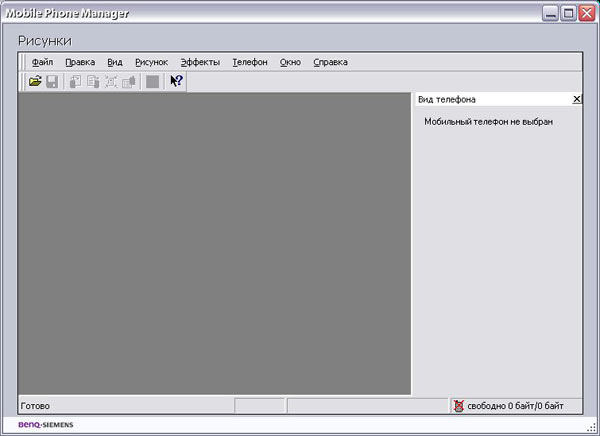Maximize the Mobile Phone Manager window
The image size is (600, 436).
569,13
